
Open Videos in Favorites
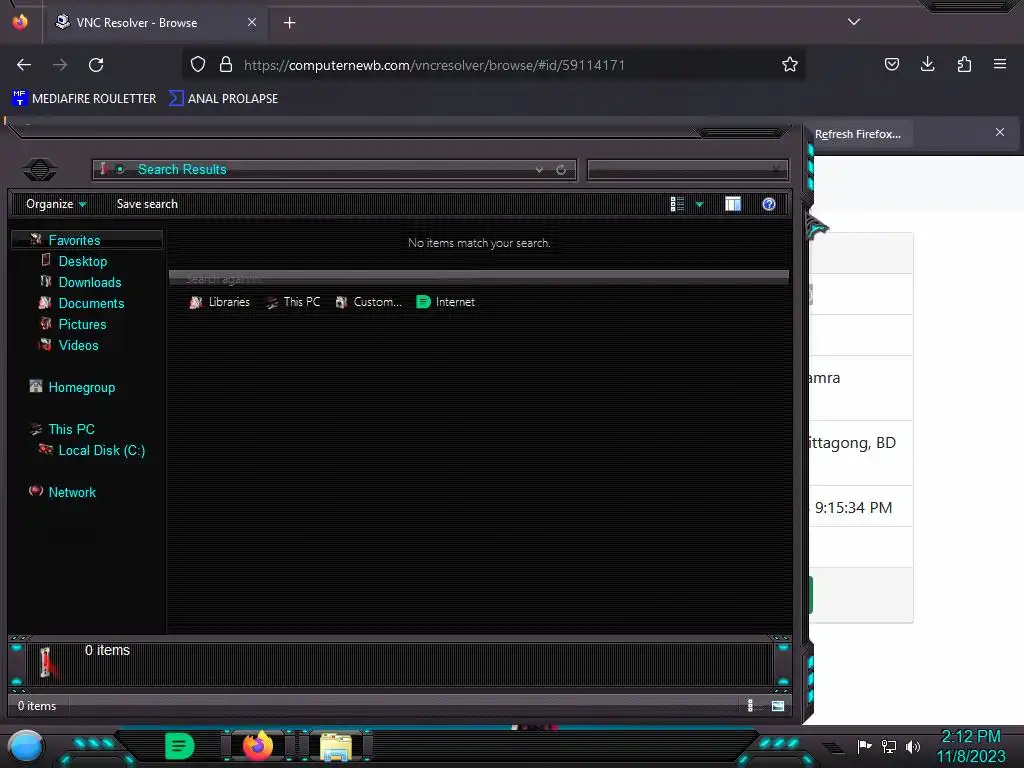[78, 345]
